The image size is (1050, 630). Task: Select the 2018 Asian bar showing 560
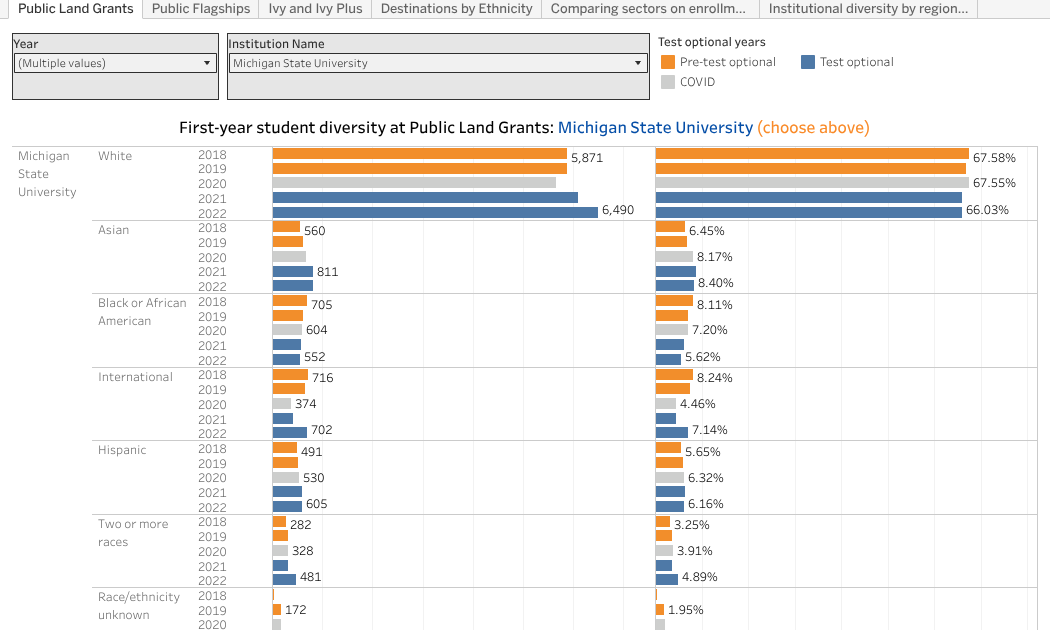tap(285, 230)
